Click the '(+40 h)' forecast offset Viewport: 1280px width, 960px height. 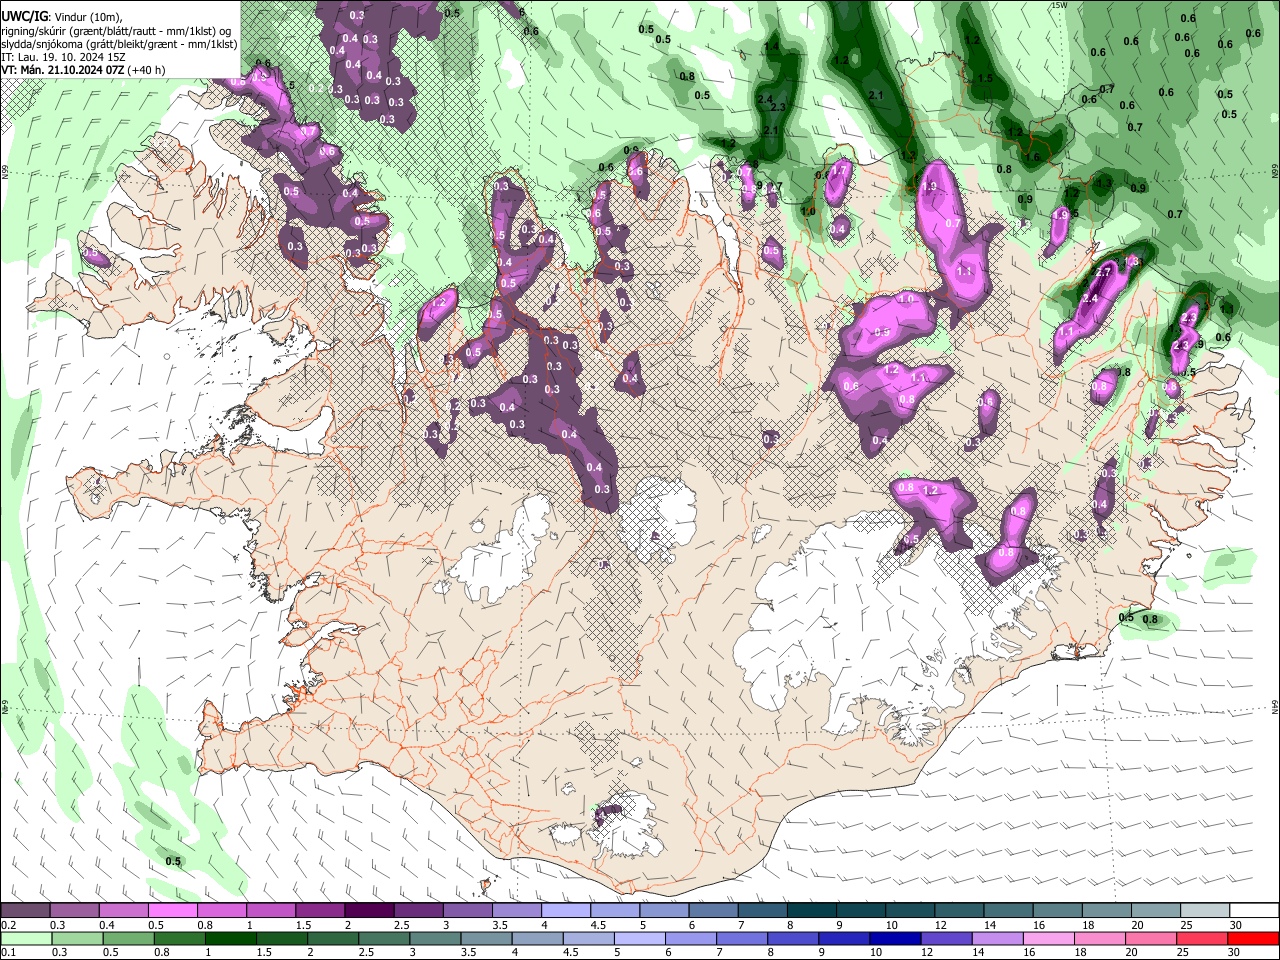pyautogui.click(x=145, y=70)
